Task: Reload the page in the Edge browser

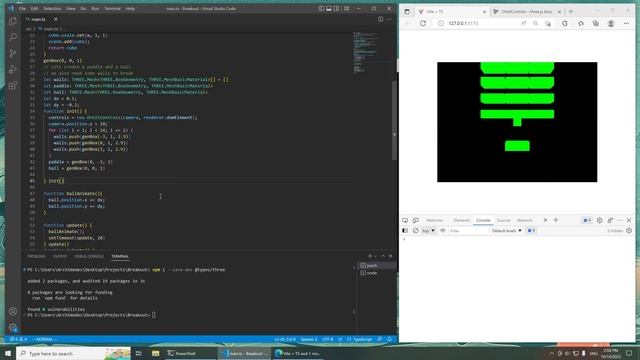Action: tap(423, 23)
